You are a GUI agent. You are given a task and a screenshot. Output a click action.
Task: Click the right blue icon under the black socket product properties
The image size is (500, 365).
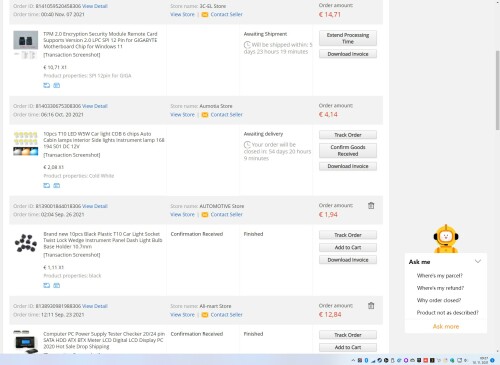point(57,285)
